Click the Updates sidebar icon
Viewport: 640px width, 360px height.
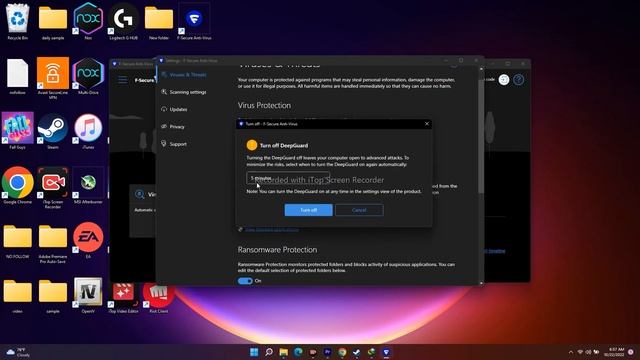click(x=164, y=109)
